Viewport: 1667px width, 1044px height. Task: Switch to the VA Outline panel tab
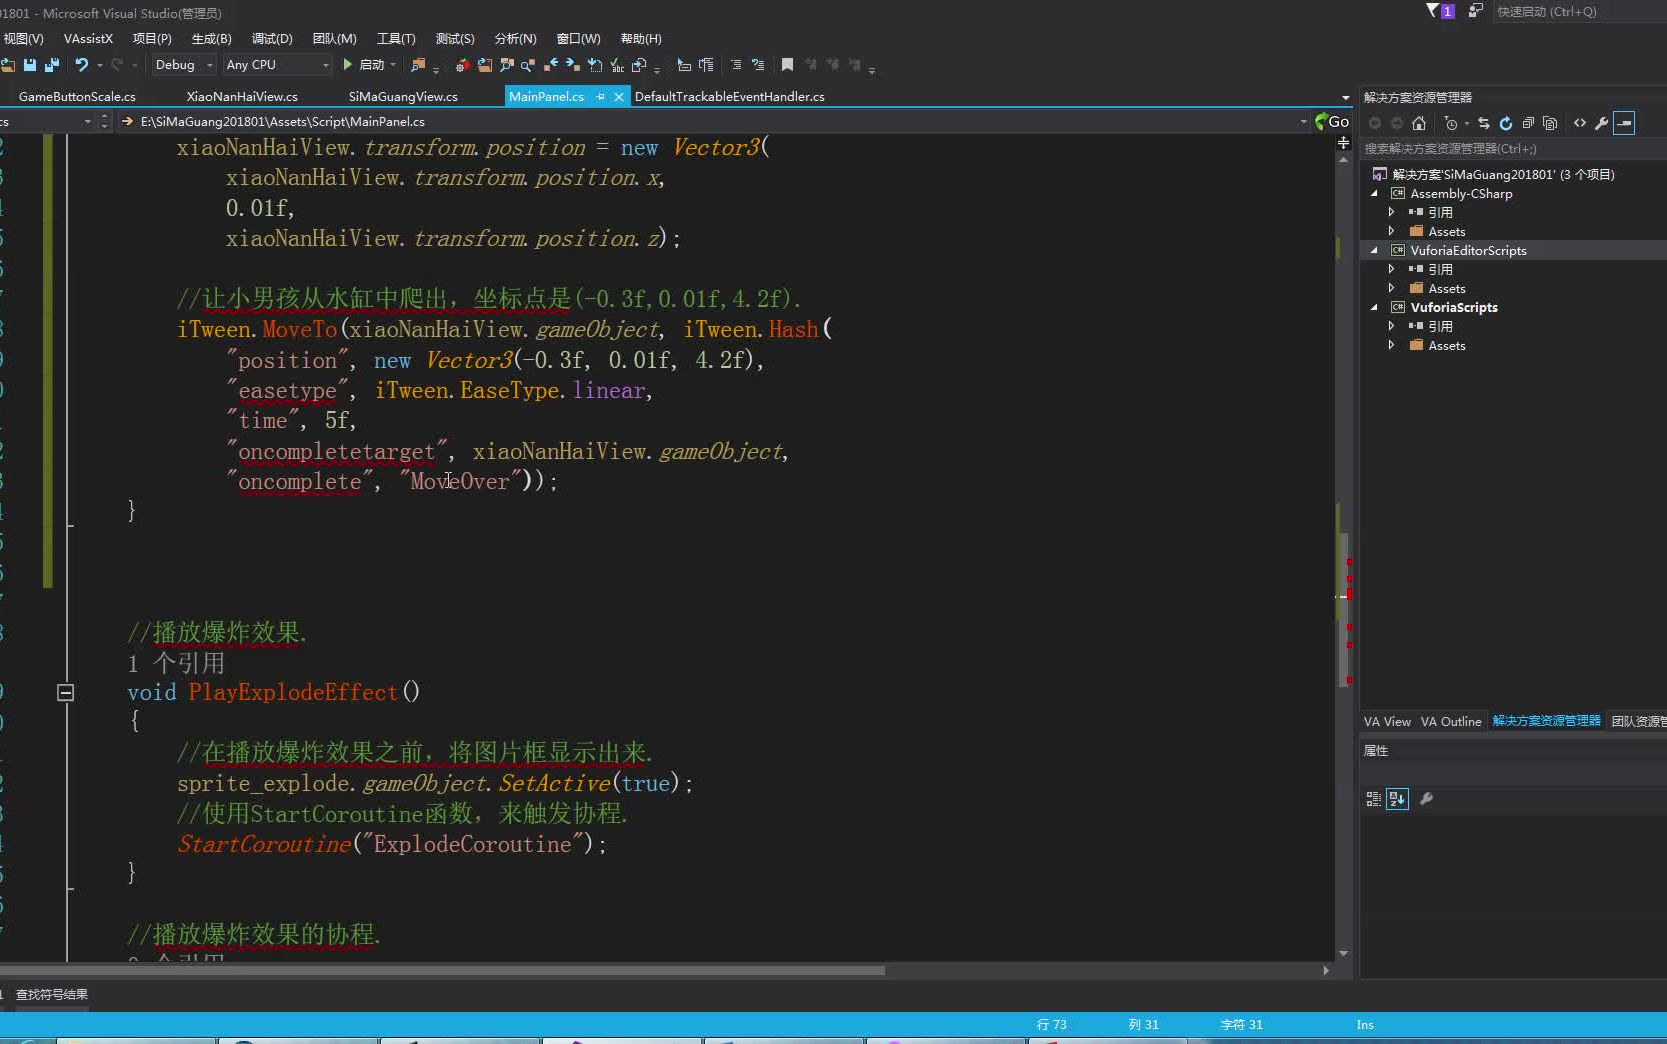[1451, 722]
